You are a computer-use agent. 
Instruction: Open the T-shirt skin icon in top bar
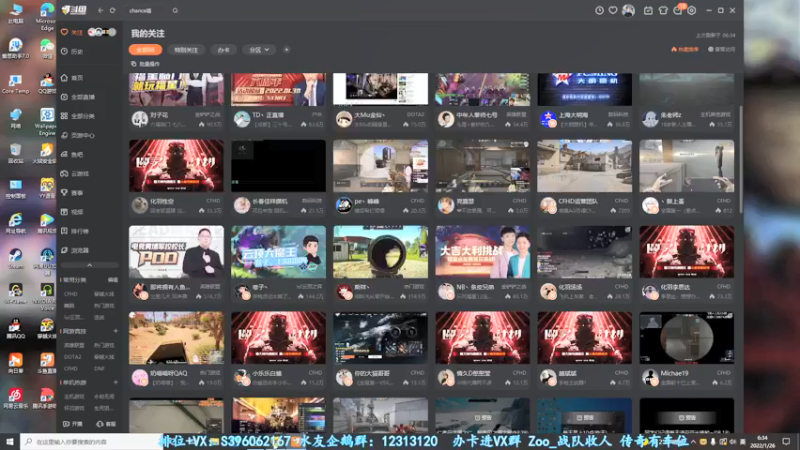tap(663, 10)
